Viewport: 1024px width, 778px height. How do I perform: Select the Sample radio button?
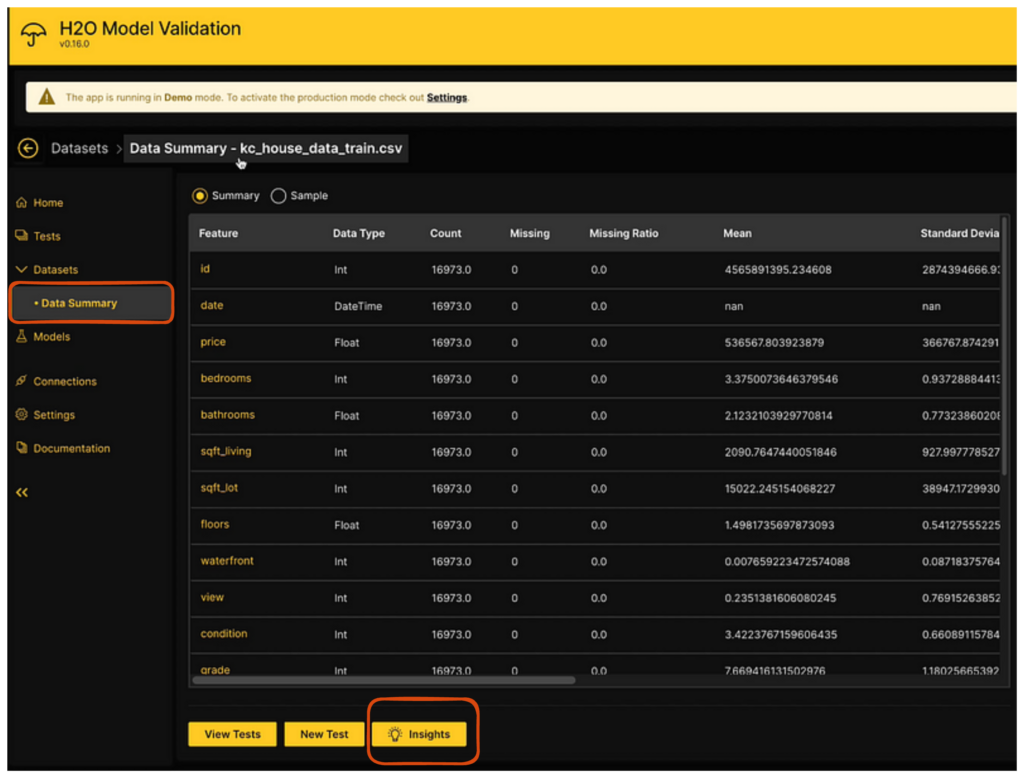[x=278, y=196]
